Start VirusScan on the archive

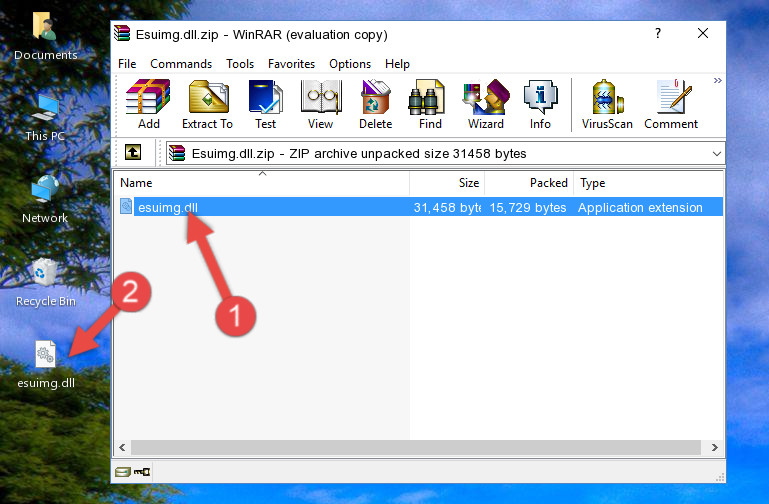click(607, 104)
